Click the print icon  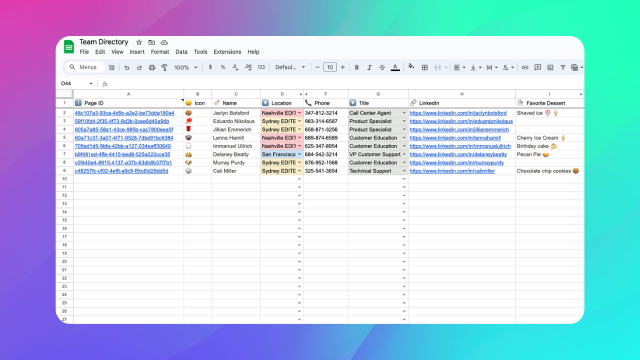152,67
